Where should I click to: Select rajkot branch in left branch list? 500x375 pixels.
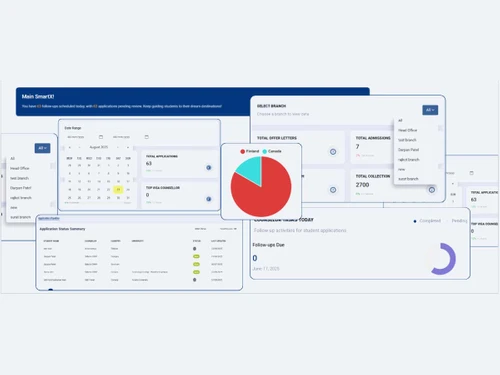(21, 198)
